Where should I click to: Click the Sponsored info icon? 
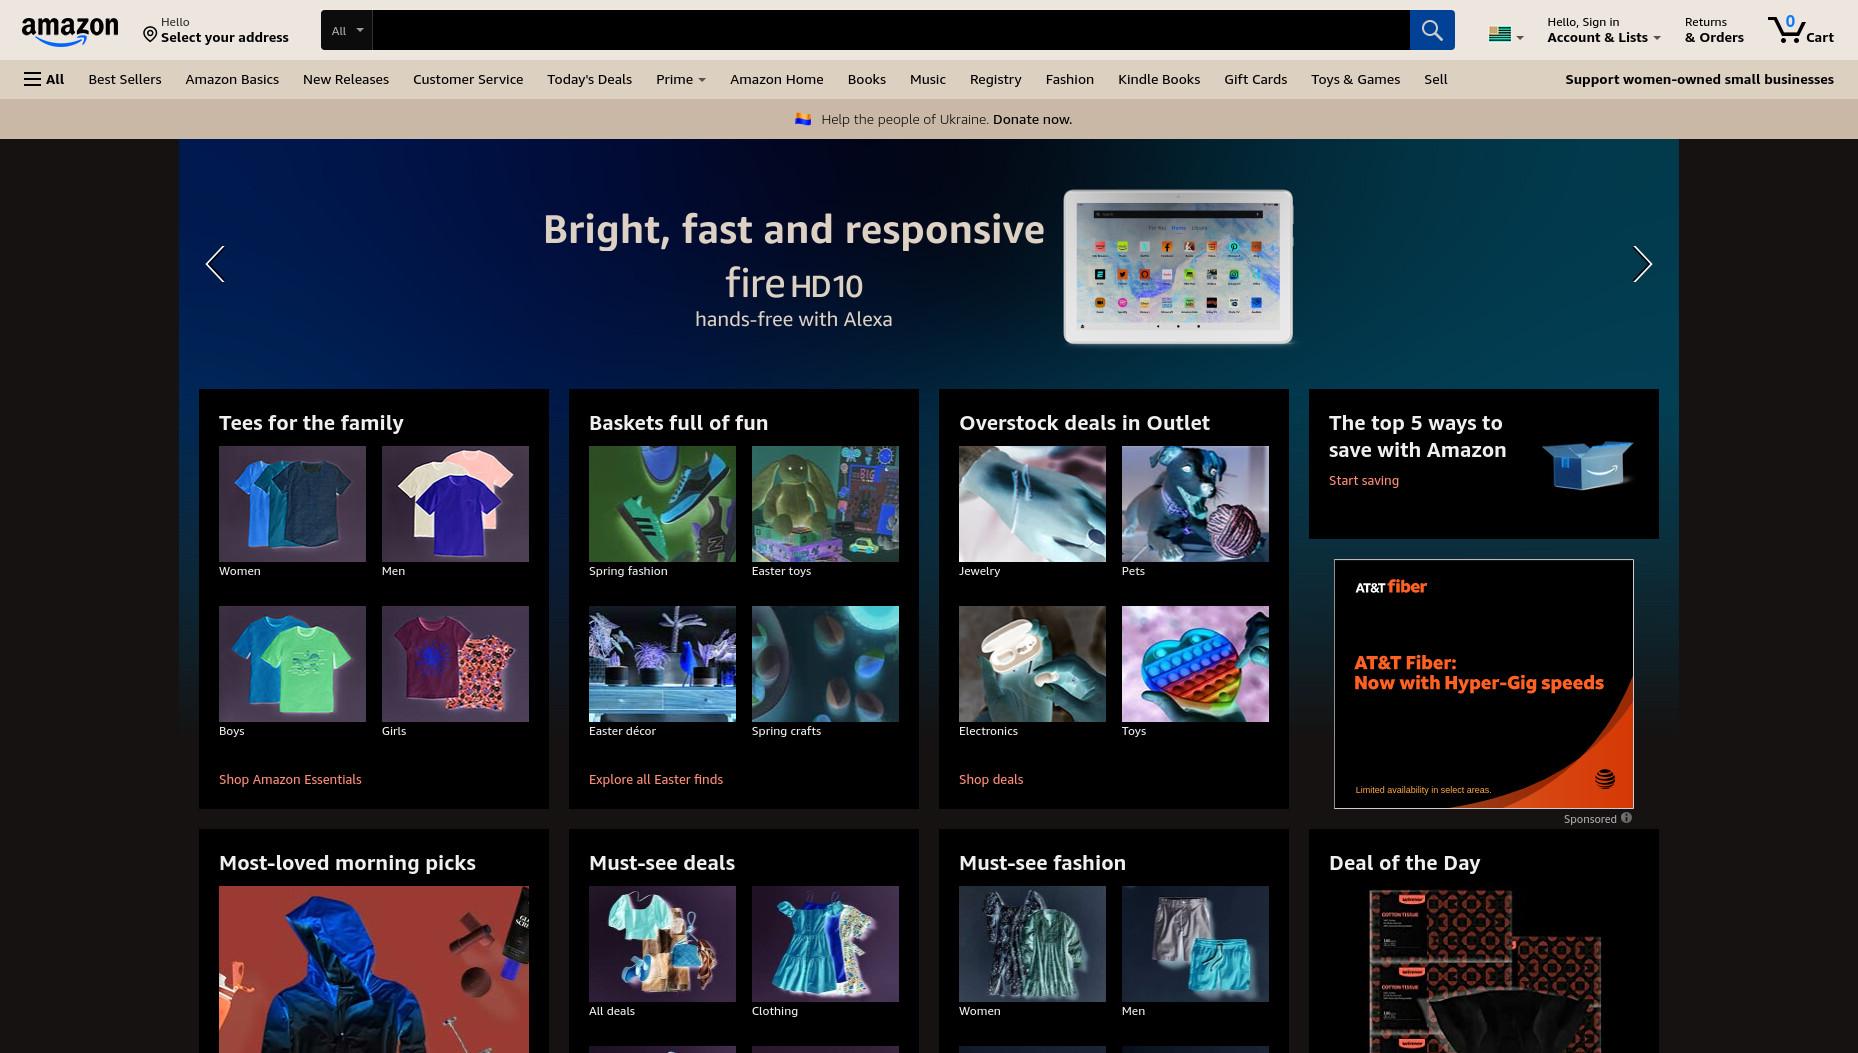pos(1626,818)
